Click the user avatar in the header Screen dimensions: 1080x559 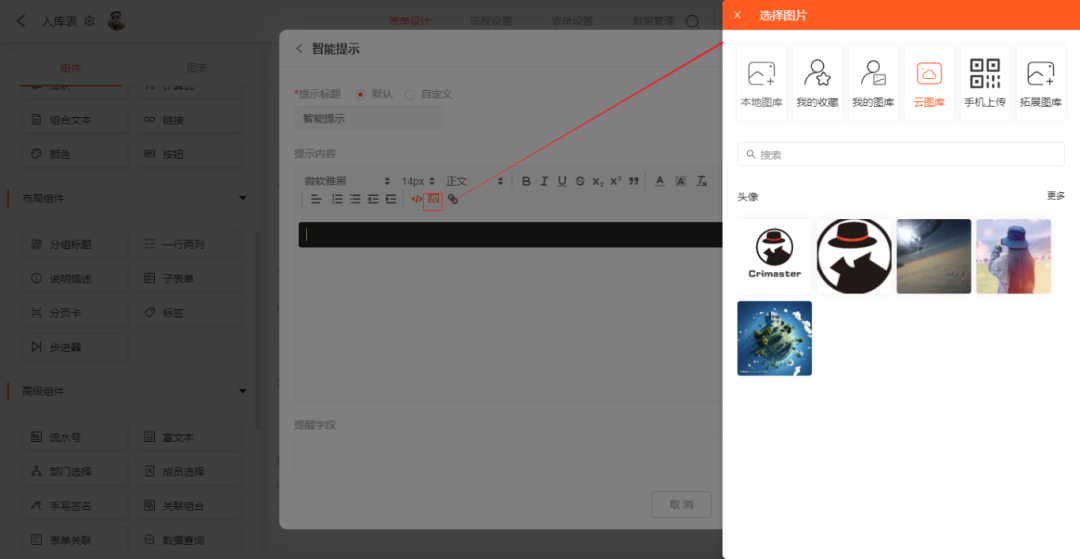[116, 21]
